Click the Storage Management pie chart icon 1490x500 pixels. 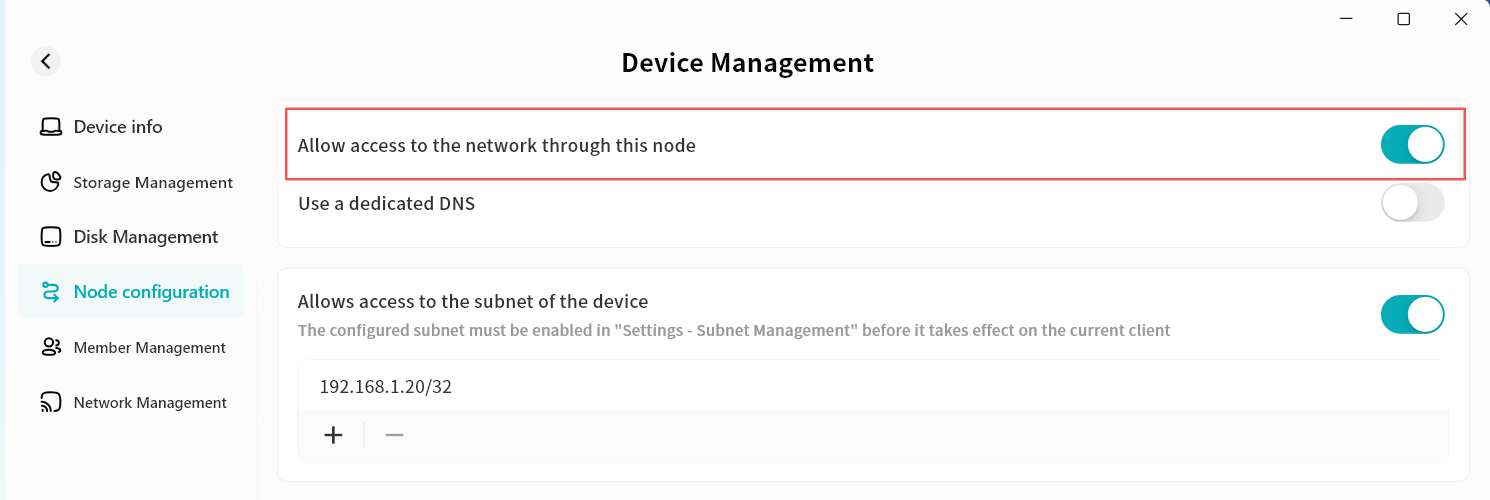point(50,183)
